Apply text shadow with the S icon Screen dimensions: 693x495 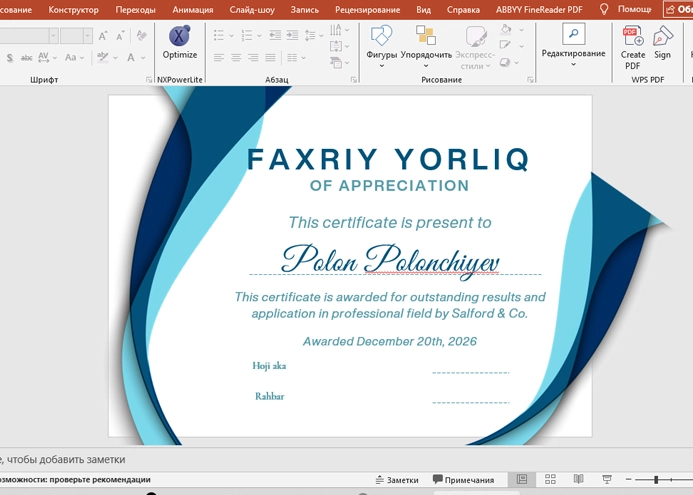pos(10,57)
